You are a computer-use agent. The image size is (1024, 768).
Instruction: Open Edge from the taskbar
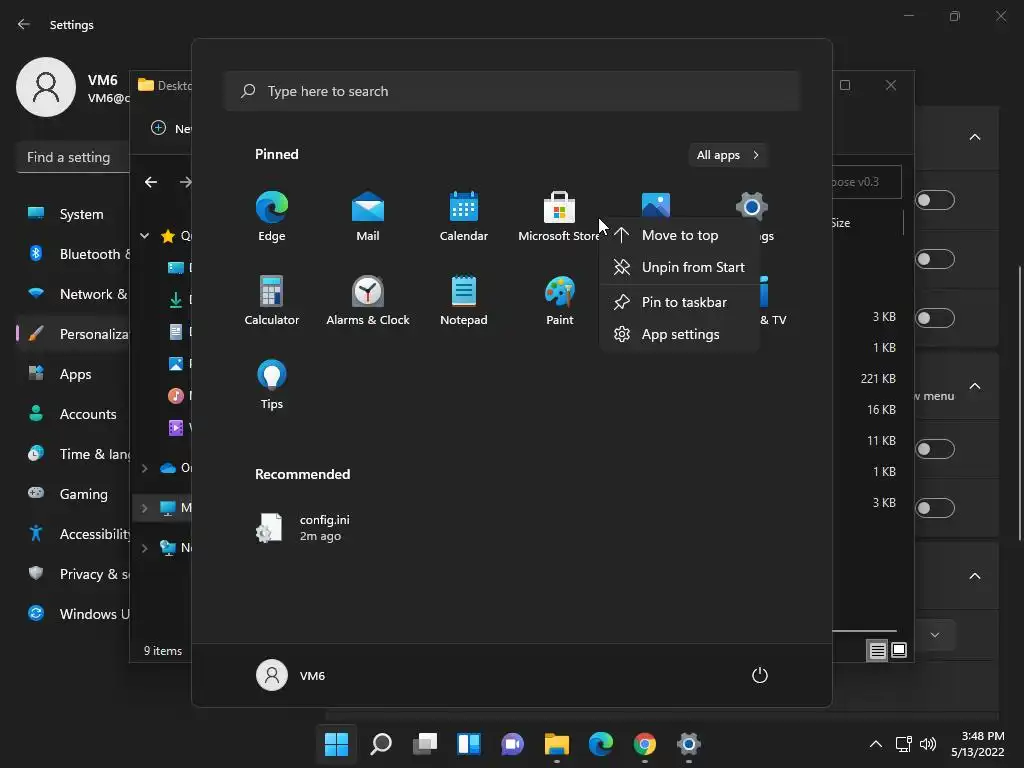(601, 744)
